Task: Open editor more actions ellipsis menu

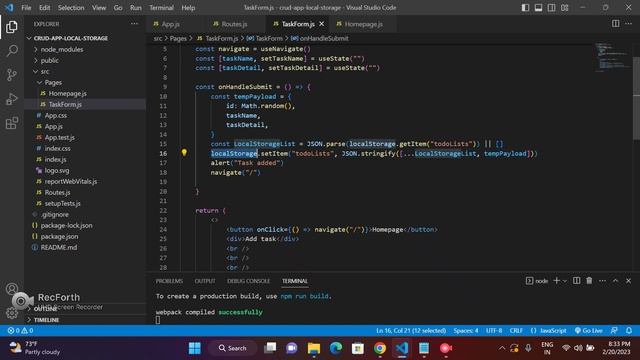Action: [x=629, y=24]
